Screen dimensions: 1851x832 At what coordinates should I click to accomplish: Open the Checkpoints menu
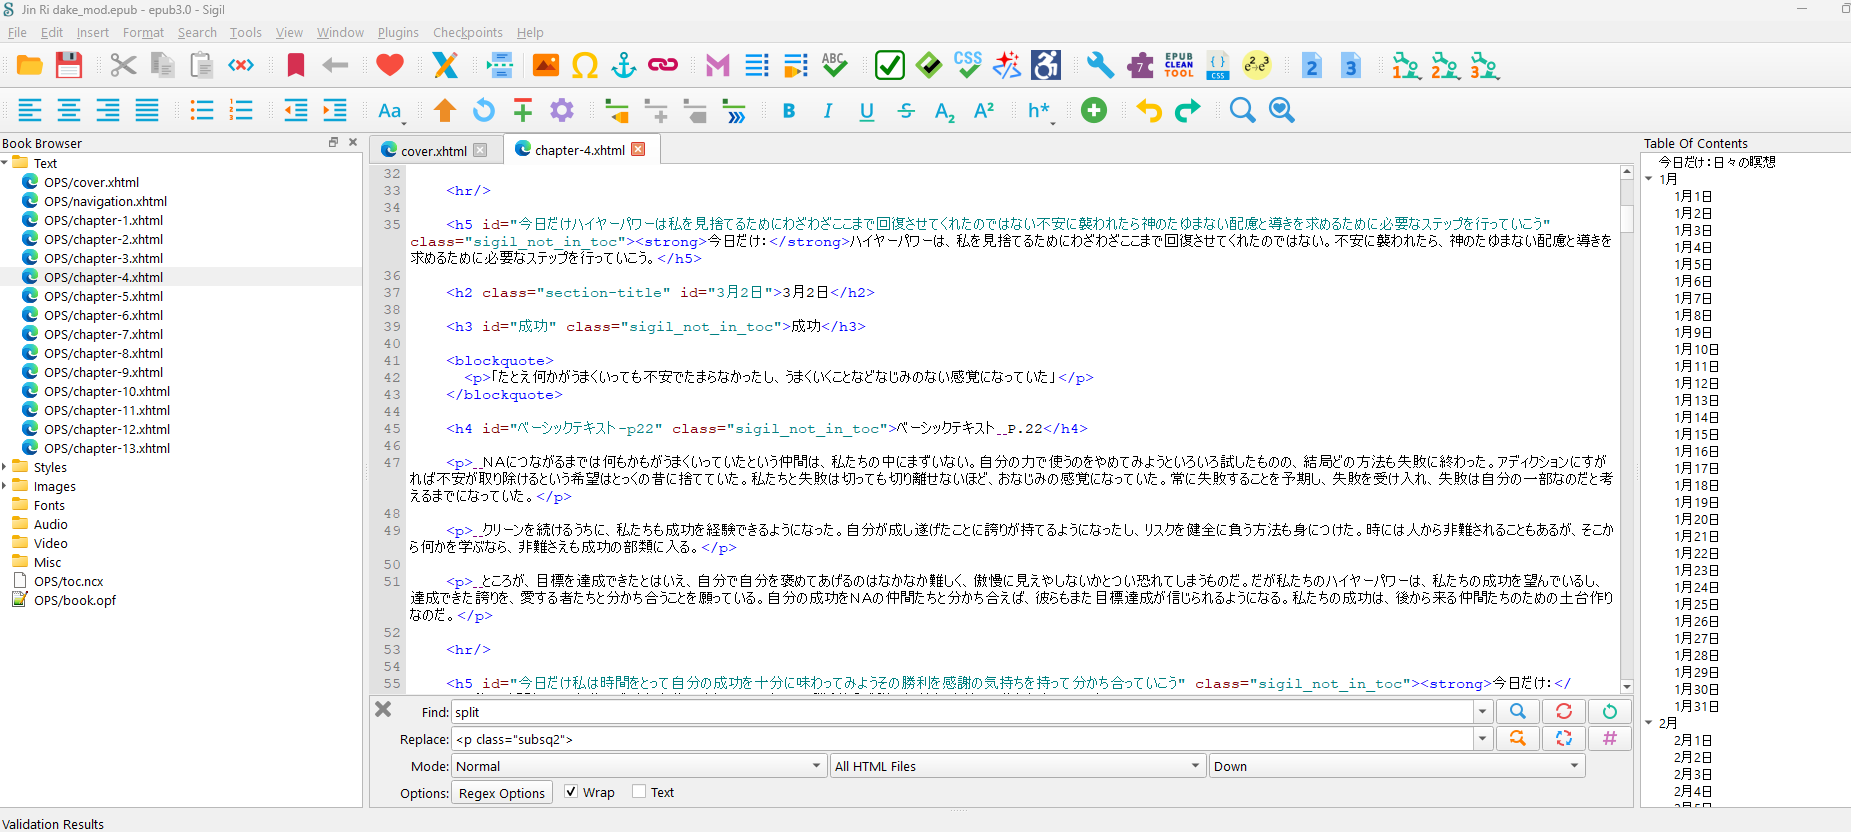467,32
